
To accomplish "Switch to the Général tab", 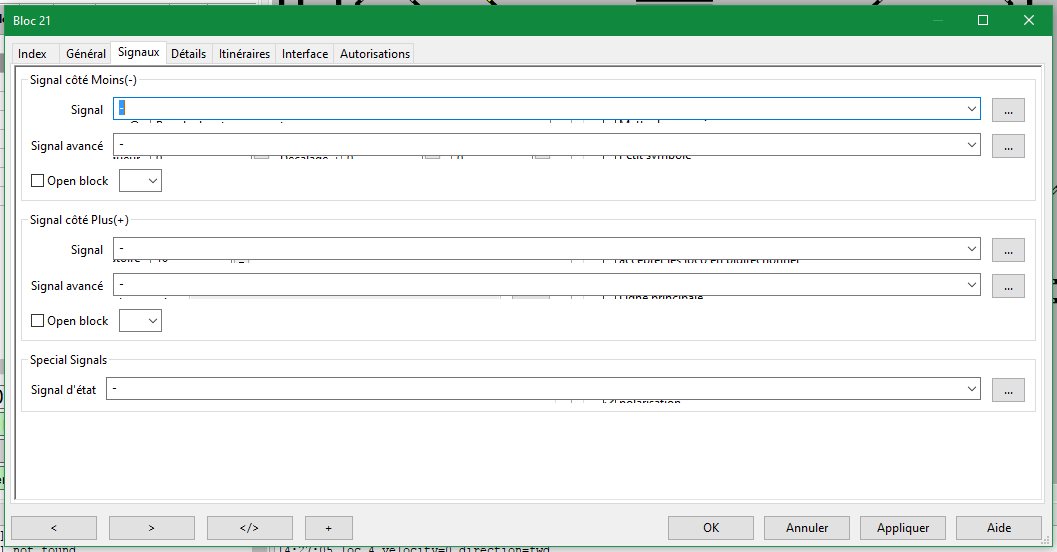I will [x=86, y=54].
